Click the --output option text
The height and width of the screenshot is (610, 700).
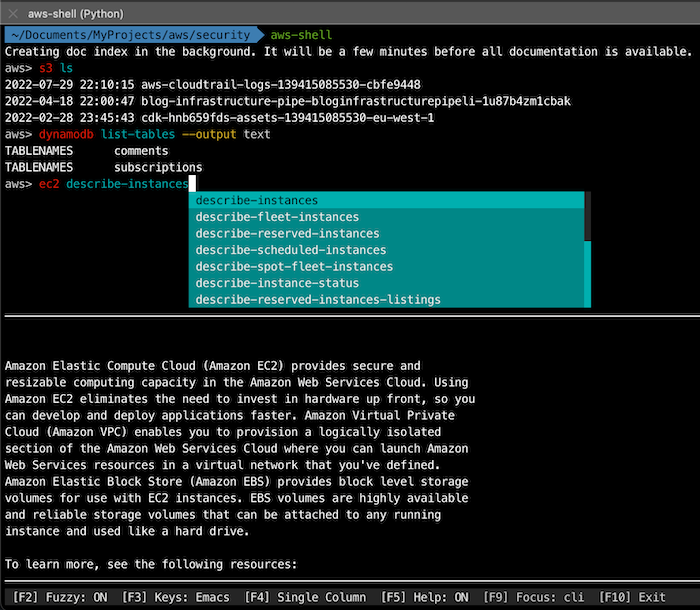click(x=209, y=134)
